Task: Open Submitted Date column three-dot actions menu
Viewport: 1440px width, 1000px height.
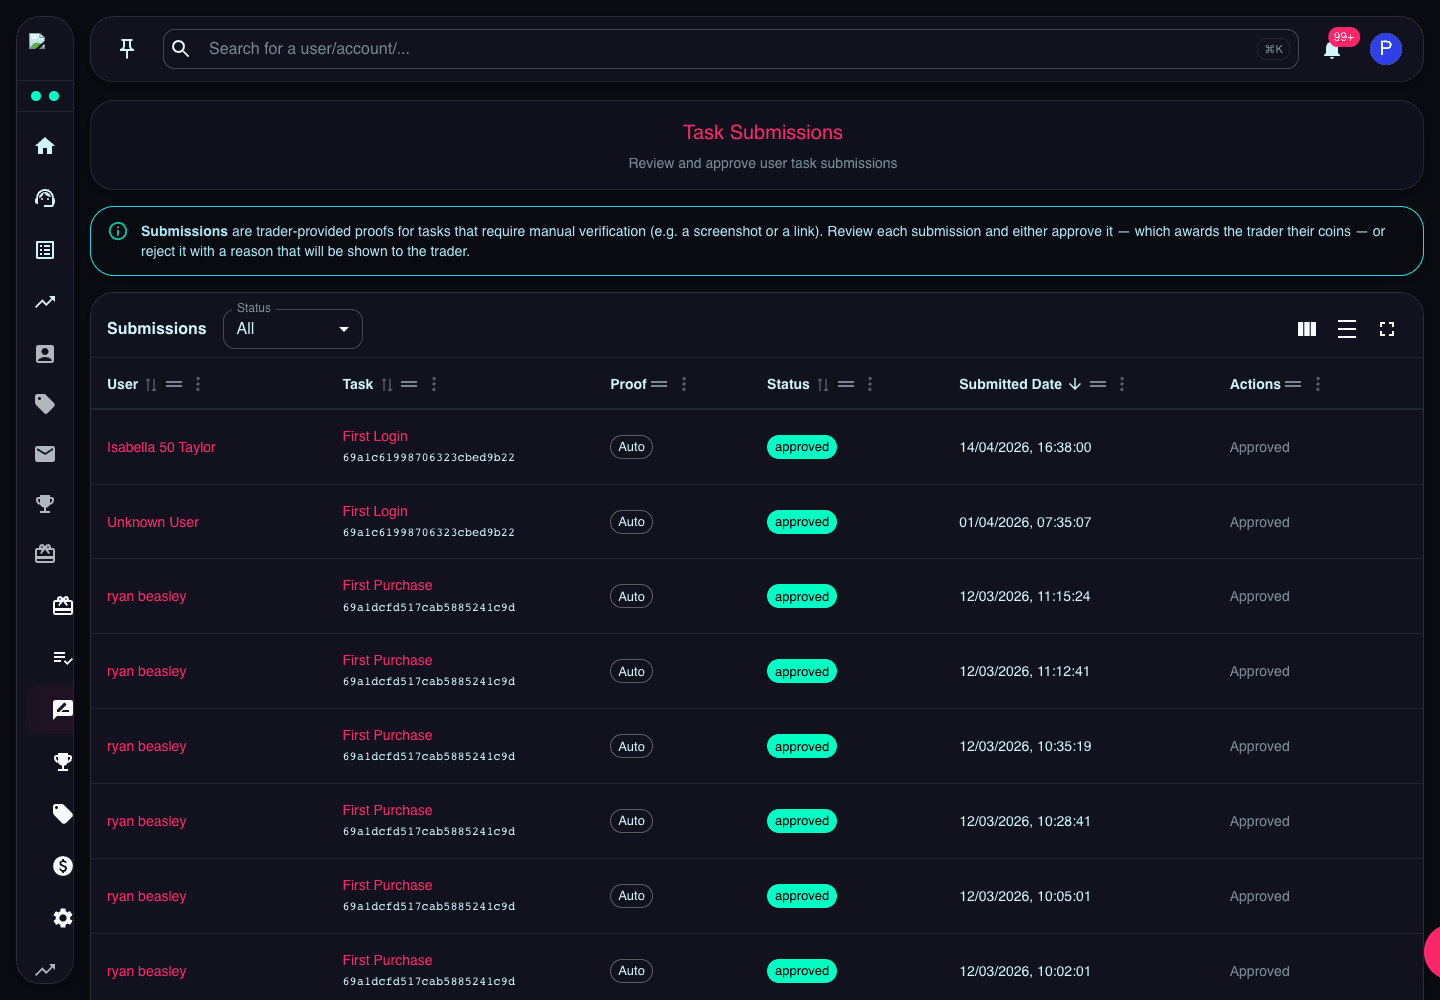Action: [x=1122, y=384]
